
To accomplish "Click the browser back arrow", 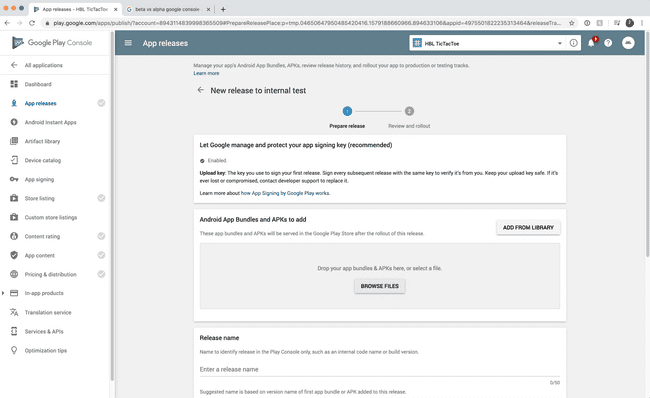I will point(7,23).
